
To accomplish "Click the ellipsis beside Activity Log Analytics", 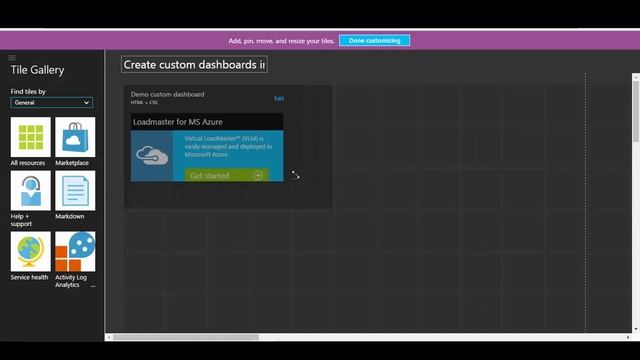I will [x=93, y=286].
